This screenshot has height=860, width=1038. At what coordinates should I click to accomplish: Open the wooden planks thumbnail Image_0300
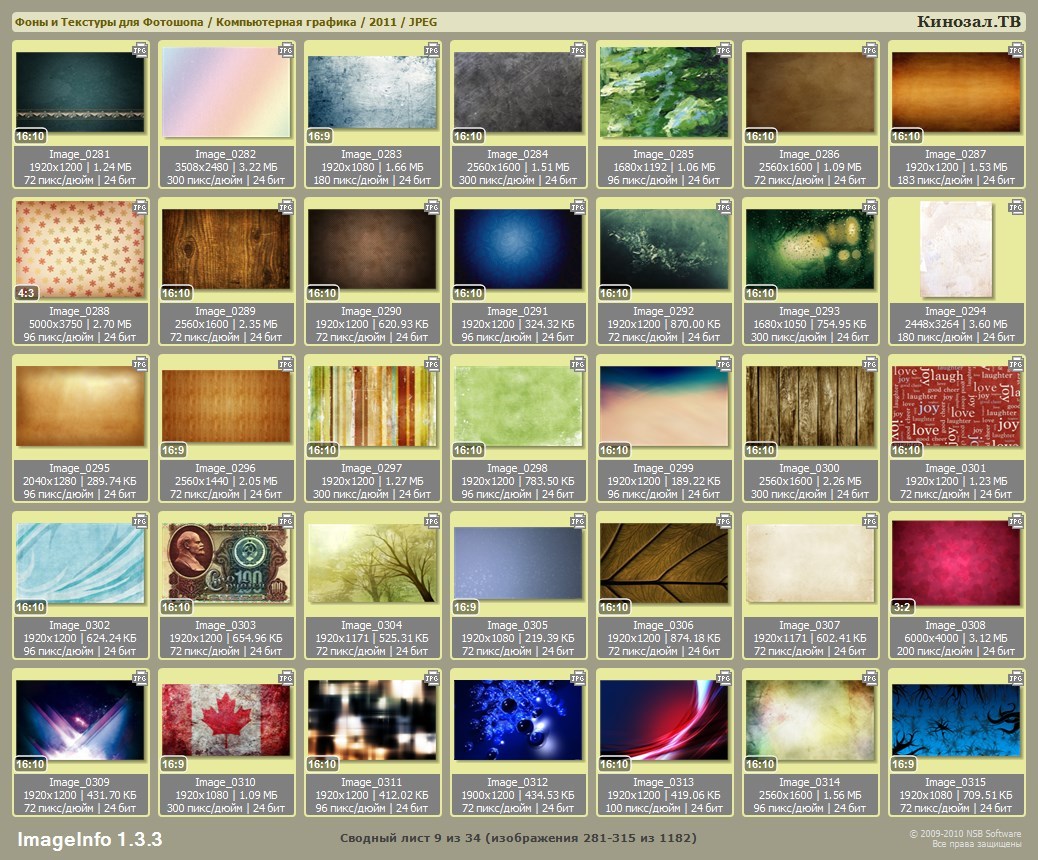point(810,406)
